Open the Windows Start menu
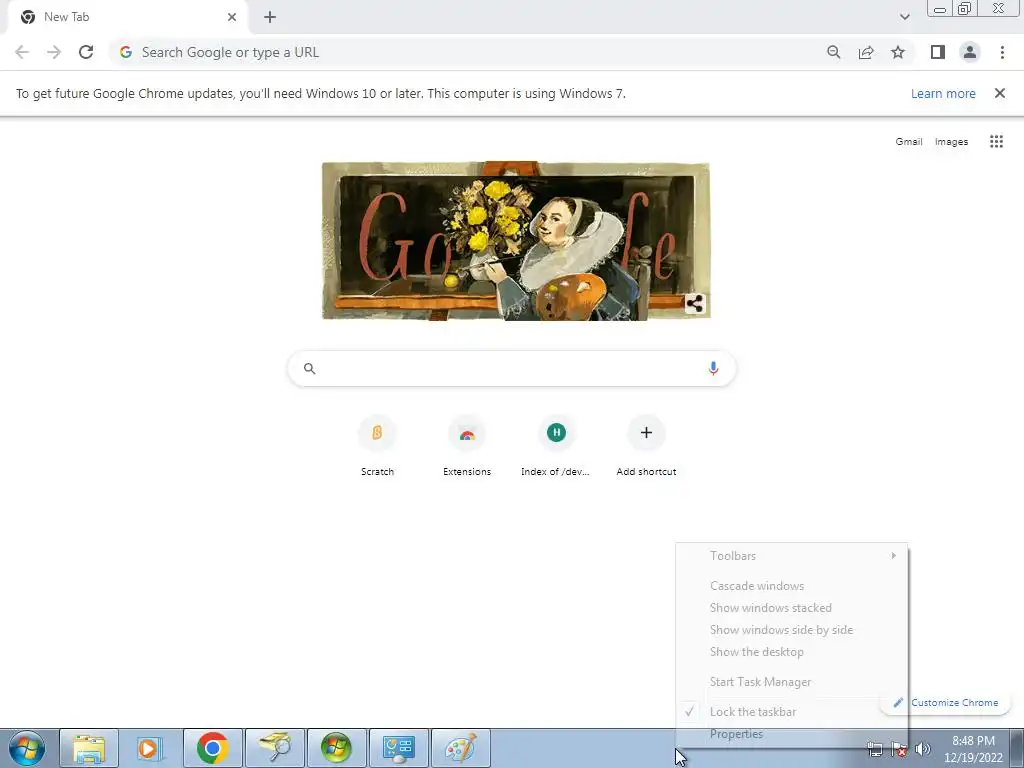1024x768 pixels. click(27, 748)
